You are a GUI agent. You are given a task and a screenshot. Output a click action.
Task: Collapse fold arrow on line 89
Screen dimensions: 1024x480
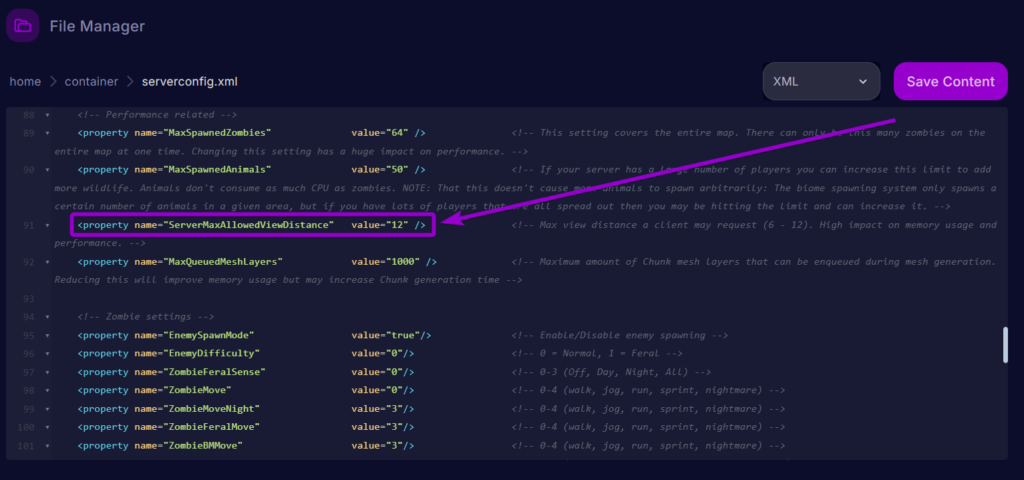pos(47,133)
